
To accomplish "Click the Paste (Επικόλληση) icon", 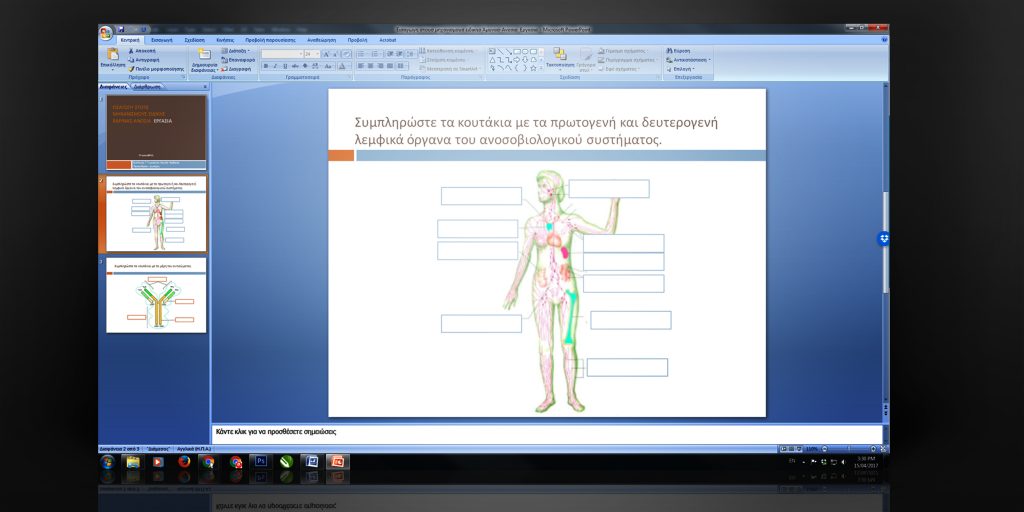I will click(x=112, y=54).
